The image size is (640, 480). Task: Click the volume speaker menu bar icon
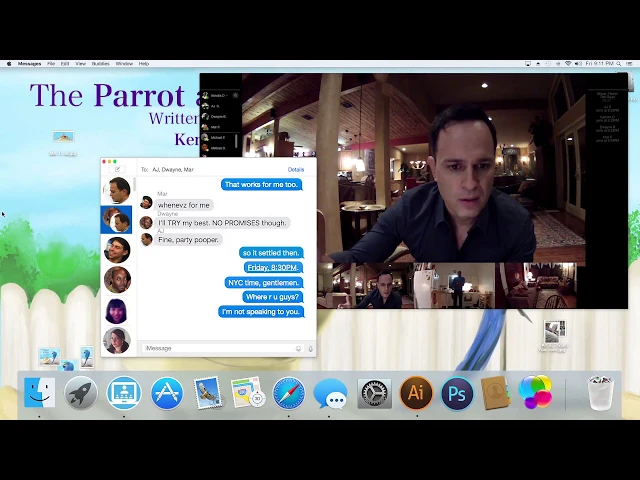[x=578, y=64]
